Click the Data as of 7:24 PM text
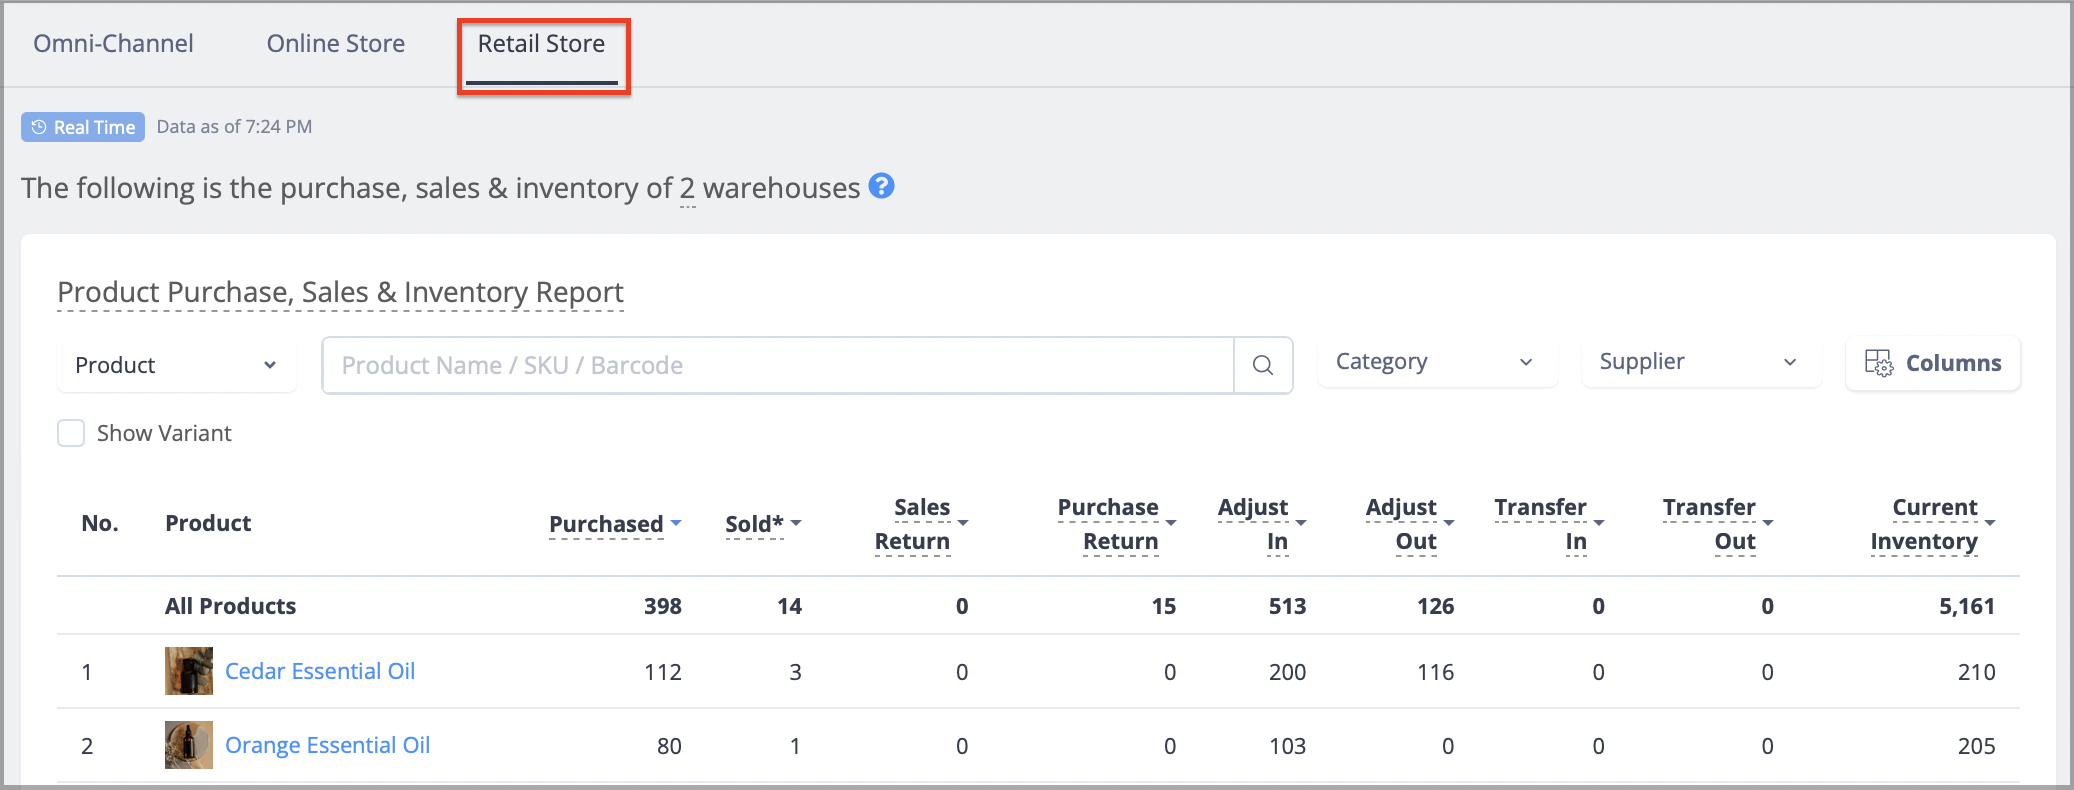This screenshot has width=2074, height=790. point(235,127)
